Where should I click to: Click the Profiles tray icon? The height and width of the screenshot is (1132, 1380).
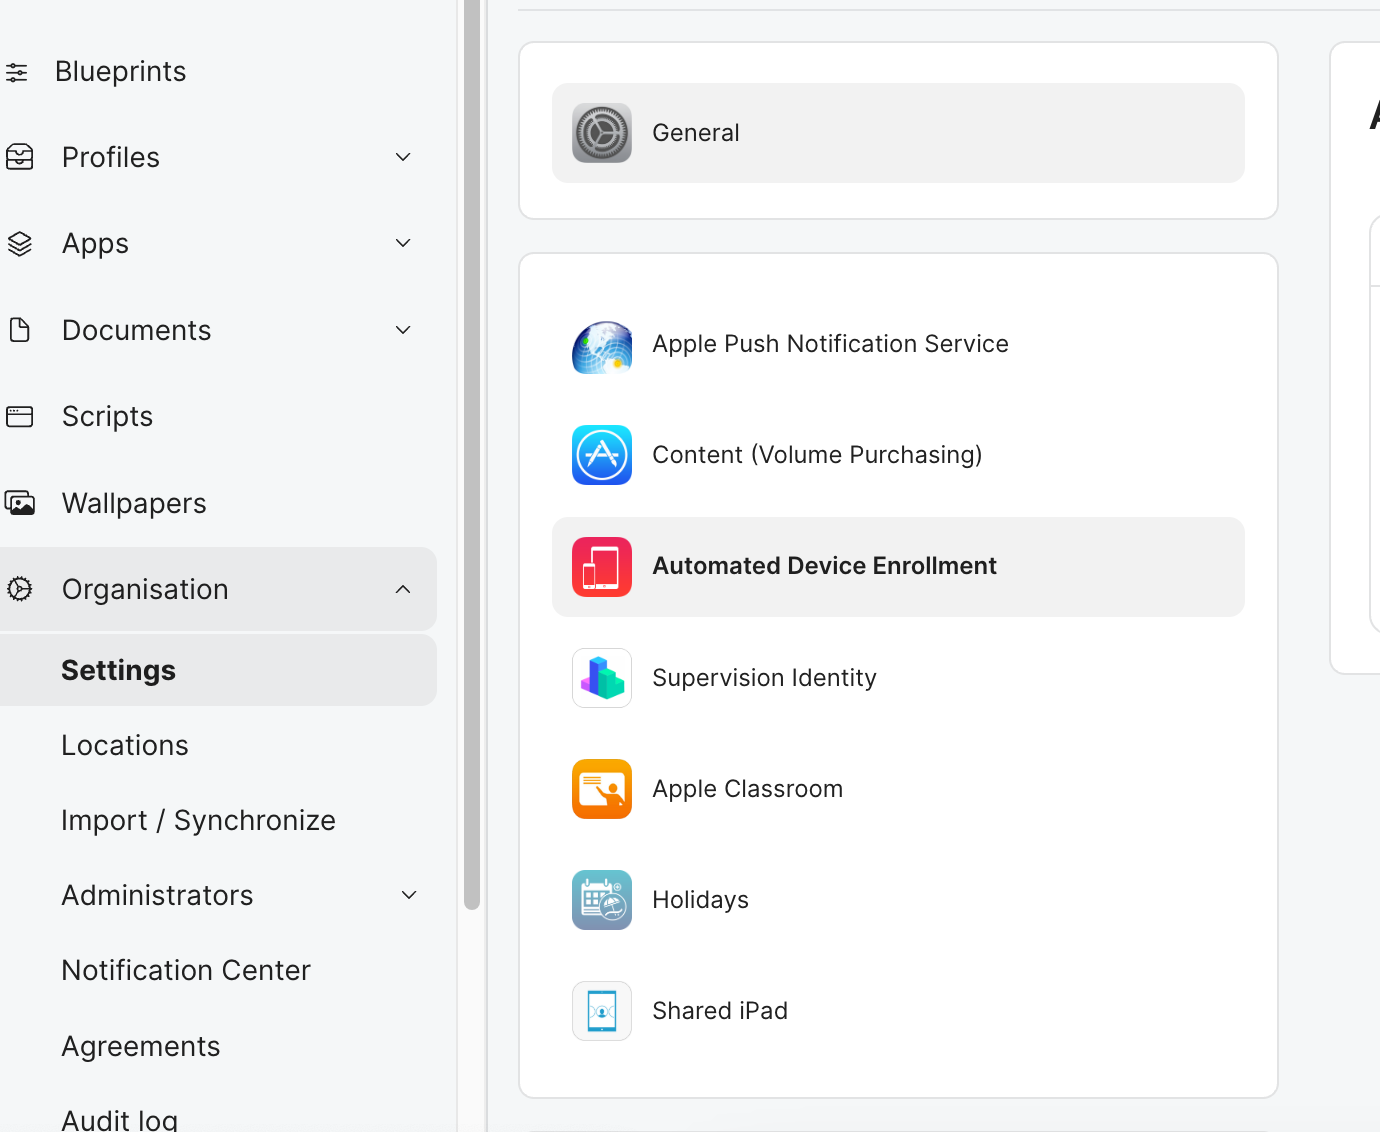click(x=19, y=157)
